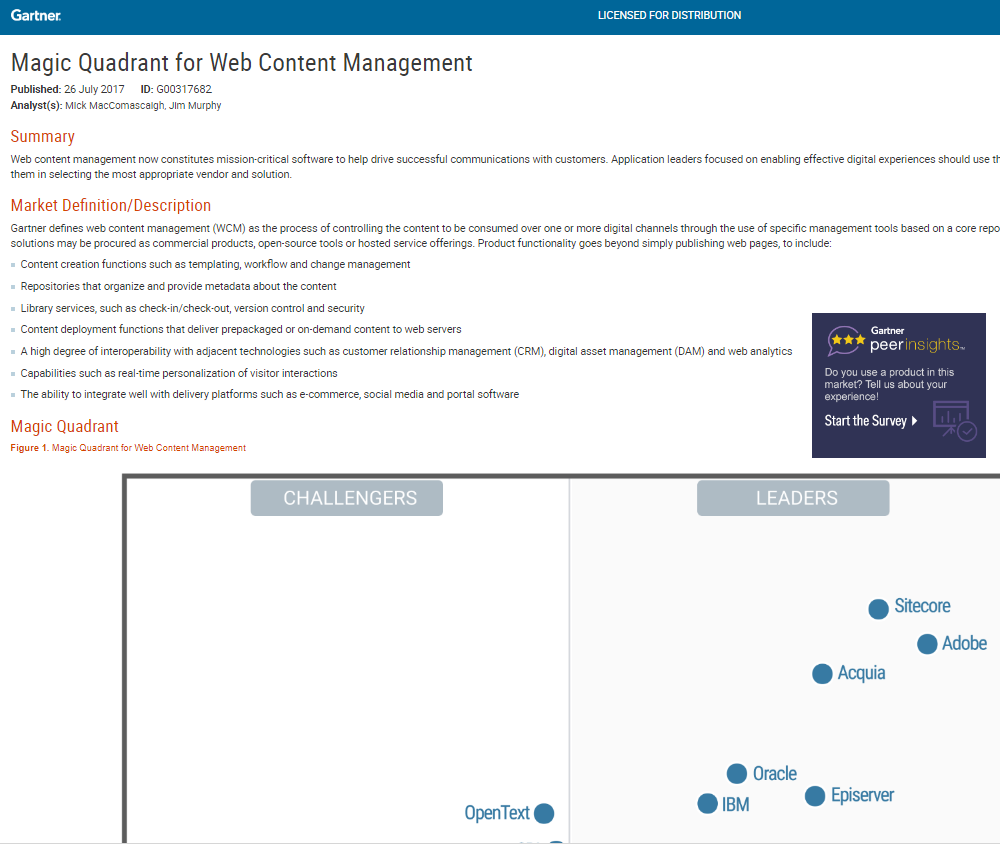Click the Summary section heading

[x=43, y=137]
